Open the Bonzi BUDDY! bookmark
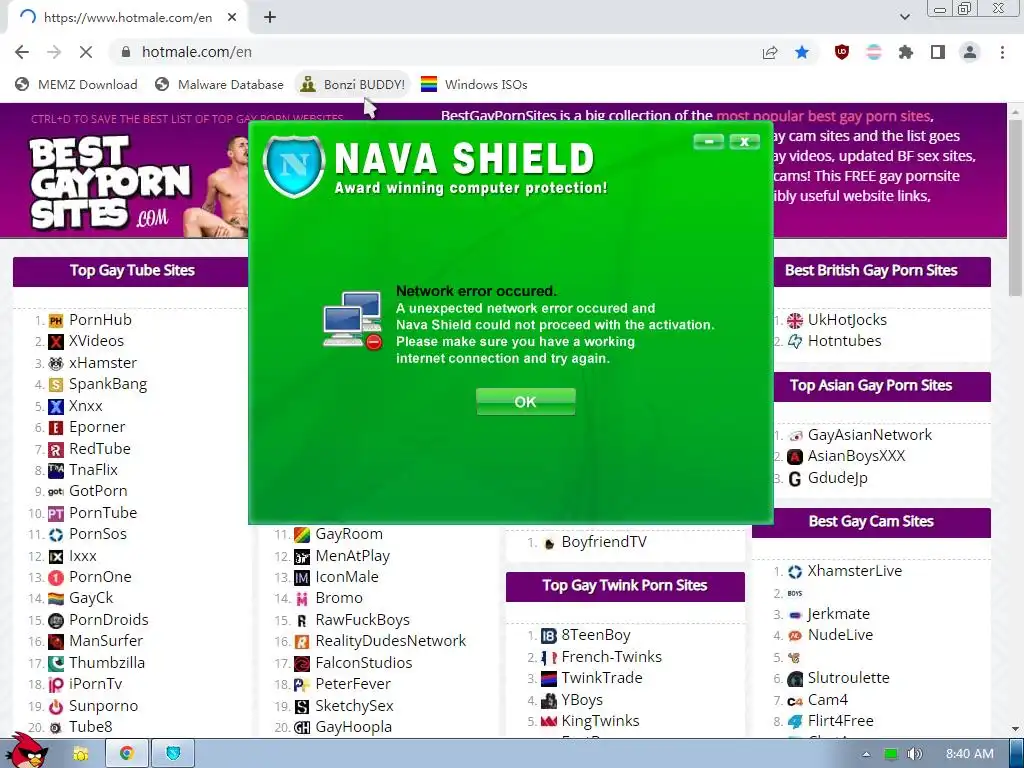This screenshot has width=1024, height=768. click(x=353, y=84)
